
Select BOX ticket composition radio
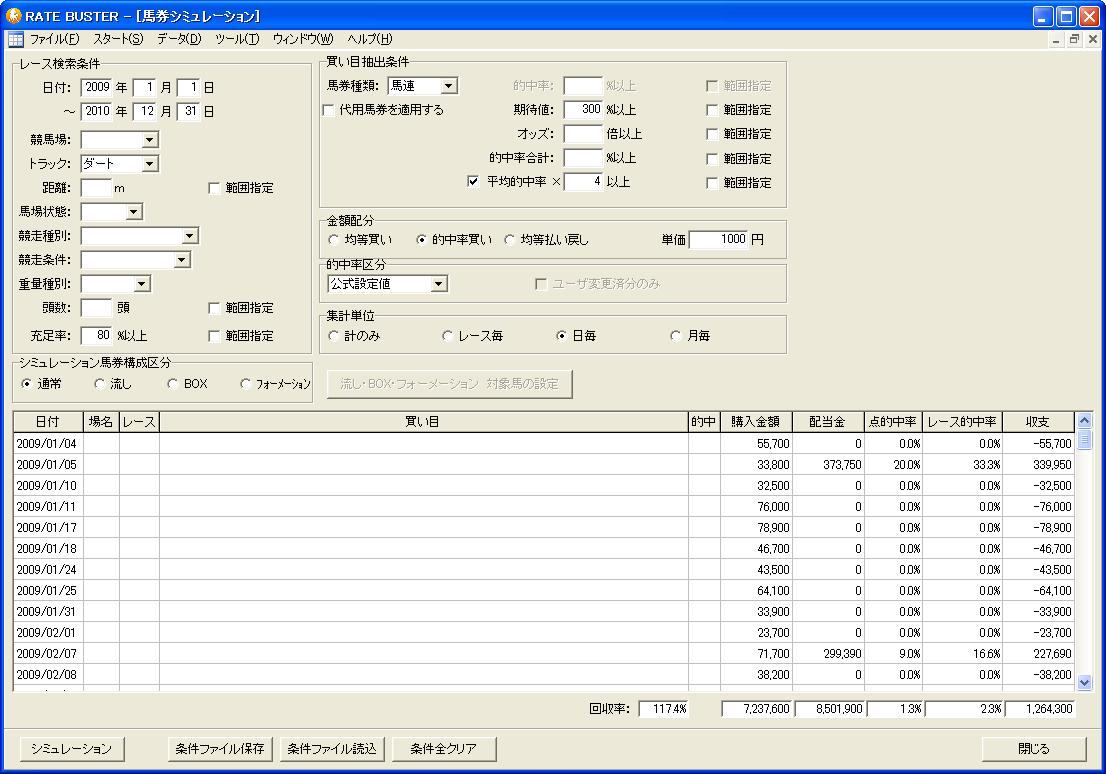point(172,384)
